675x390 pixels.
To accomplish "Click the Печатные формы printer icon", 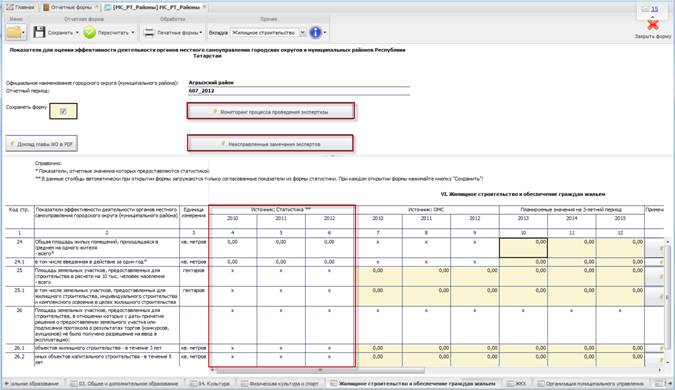I will coord(149,32).
